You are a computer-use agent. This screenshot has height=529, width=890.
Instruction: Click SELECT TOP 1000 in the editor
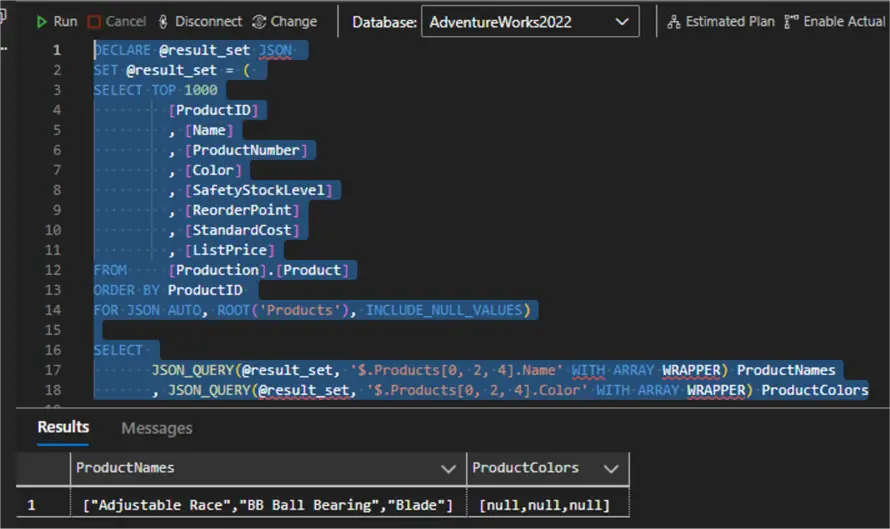click(x=156, y=90)
